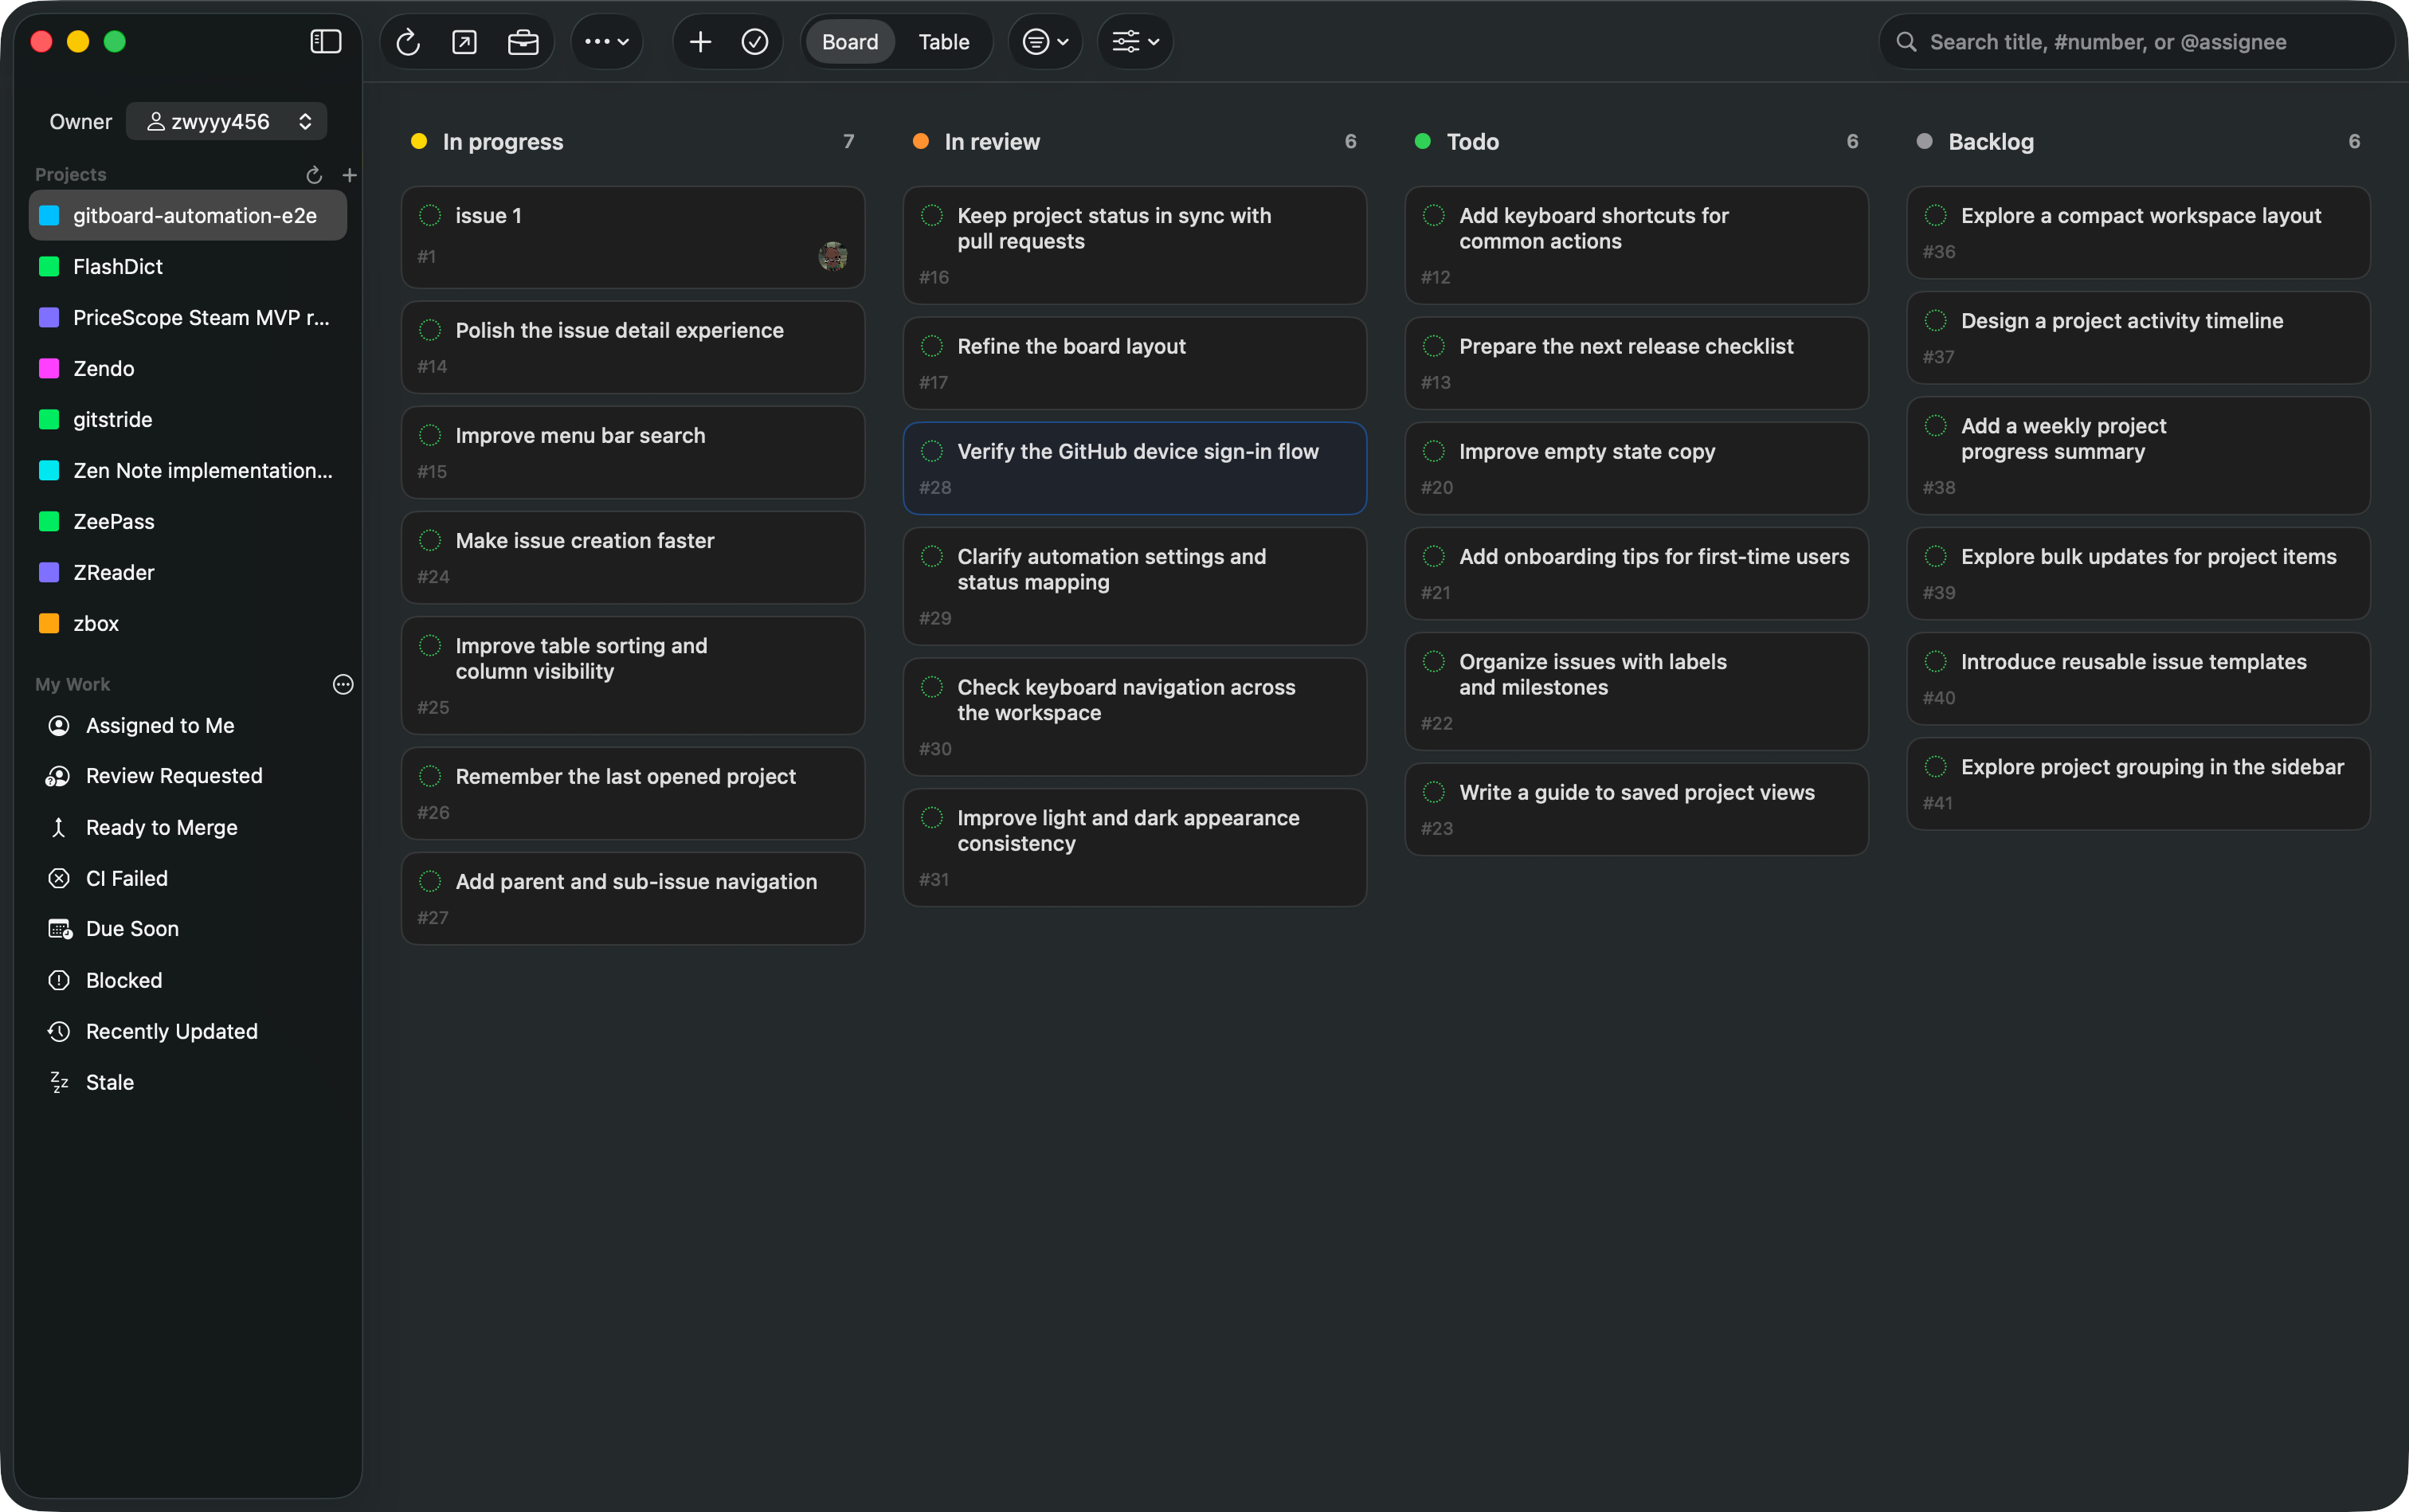2409x1512 pixels.
Task: Focus the search title or assignee field
Action: [2137, 42]
